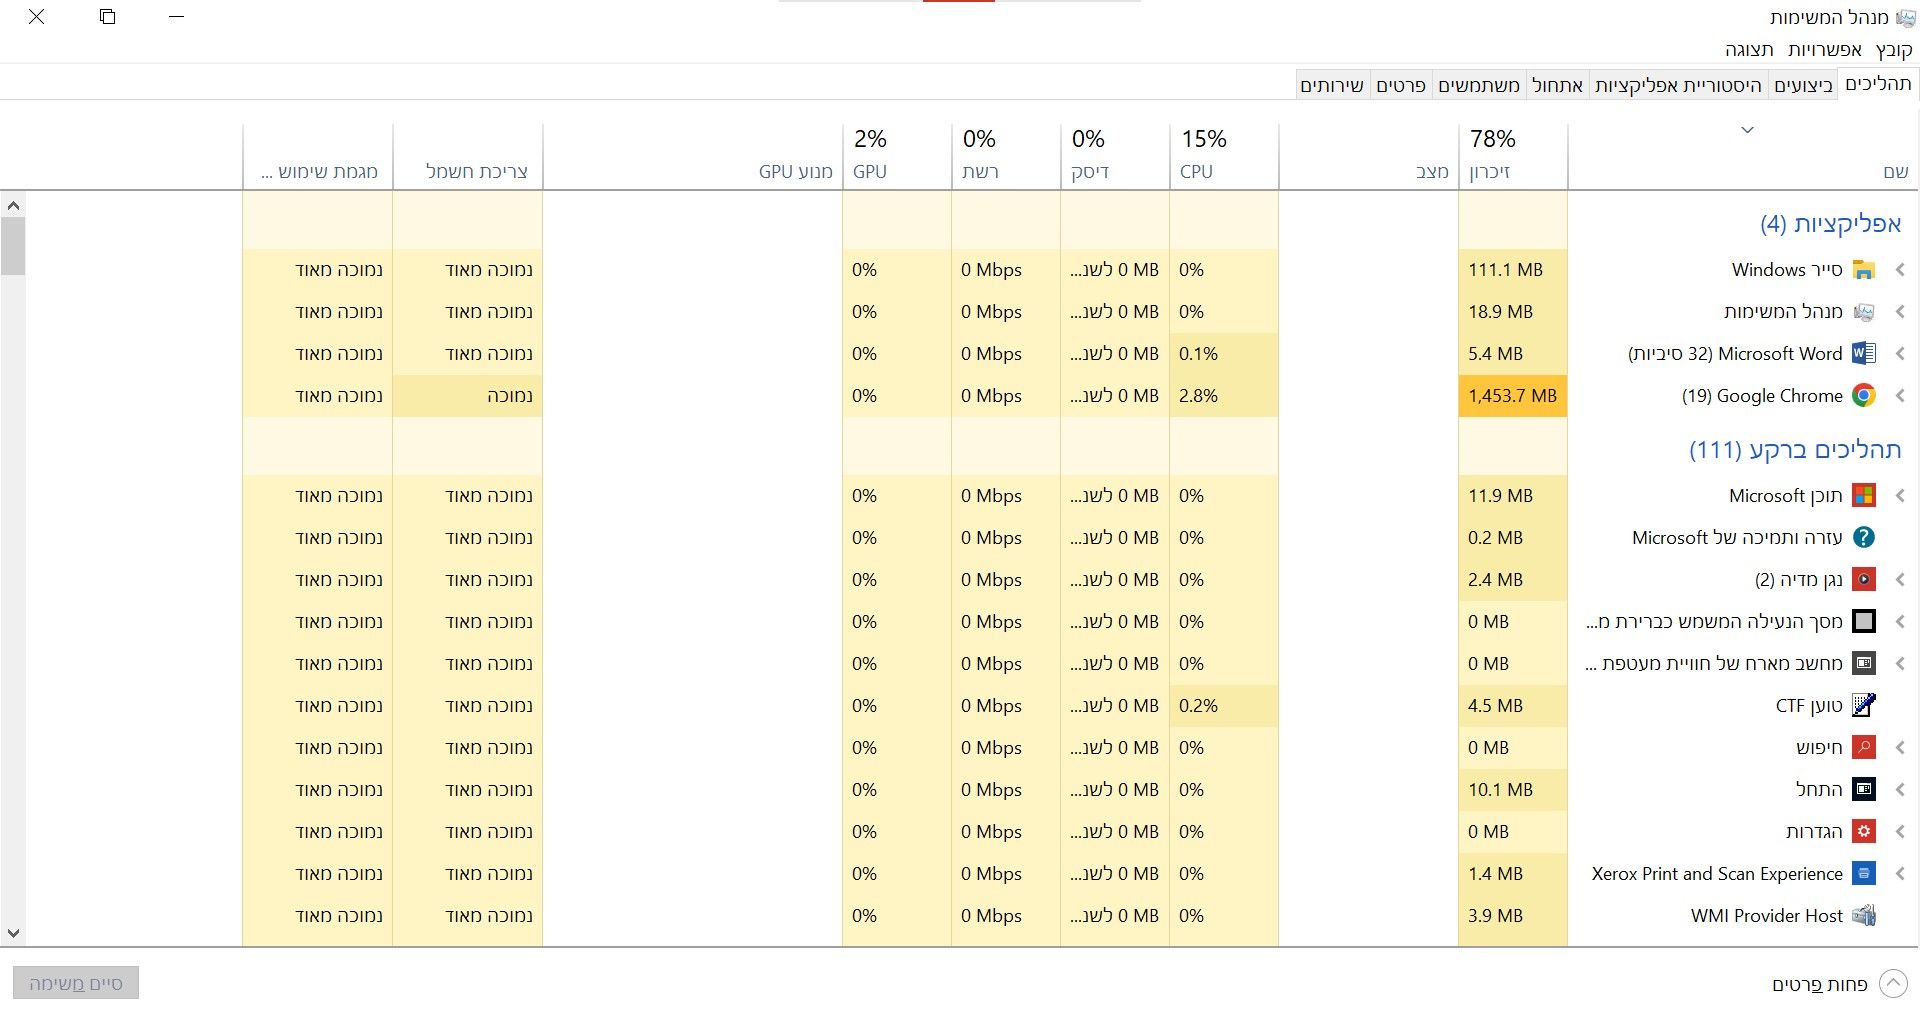This screenshot has width=1920, height=1020.
Task: Switch to the שירותים (Services) tab
Action: point(1332,86)
